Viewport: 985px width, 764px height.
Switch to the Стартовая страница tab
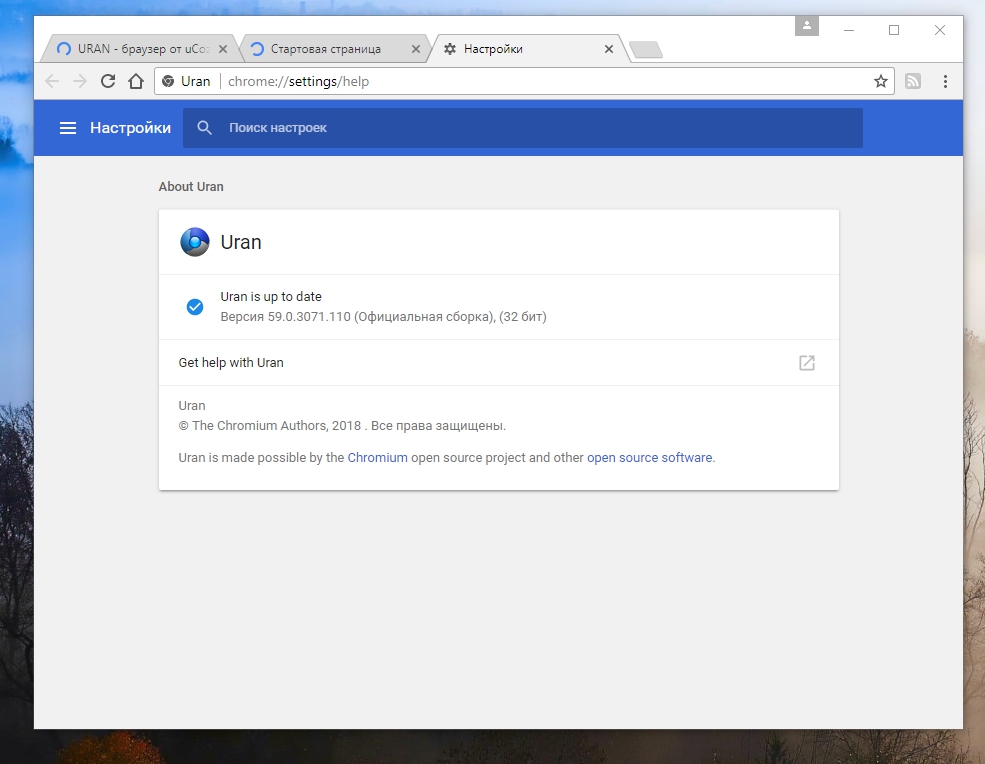[325, 49]
